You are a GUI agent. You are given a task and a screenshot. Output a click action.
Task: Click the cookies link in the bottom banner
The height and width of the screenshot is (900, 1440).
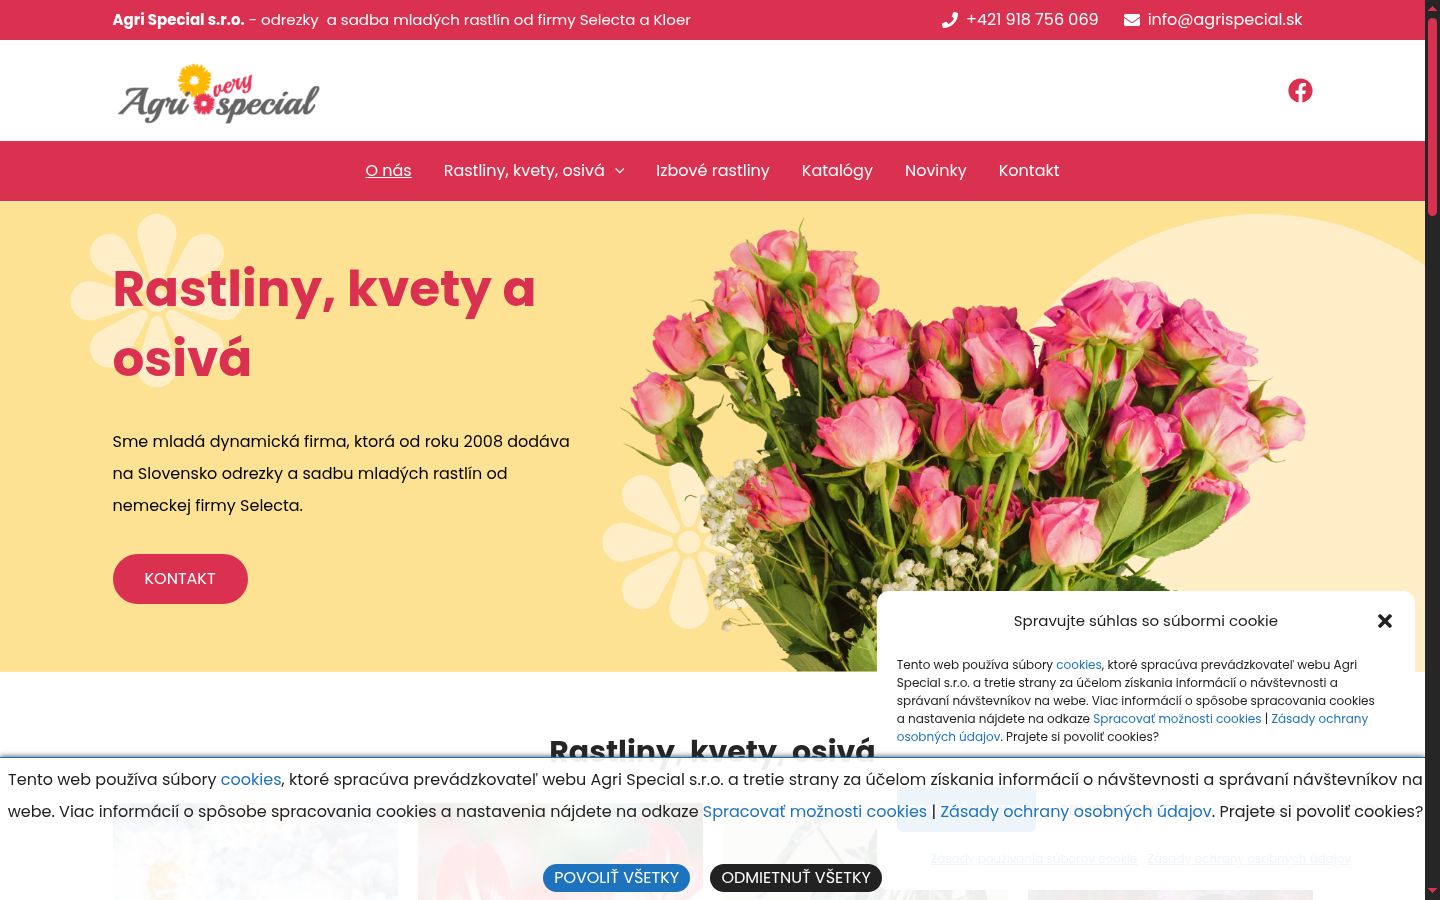coord(251,780)
